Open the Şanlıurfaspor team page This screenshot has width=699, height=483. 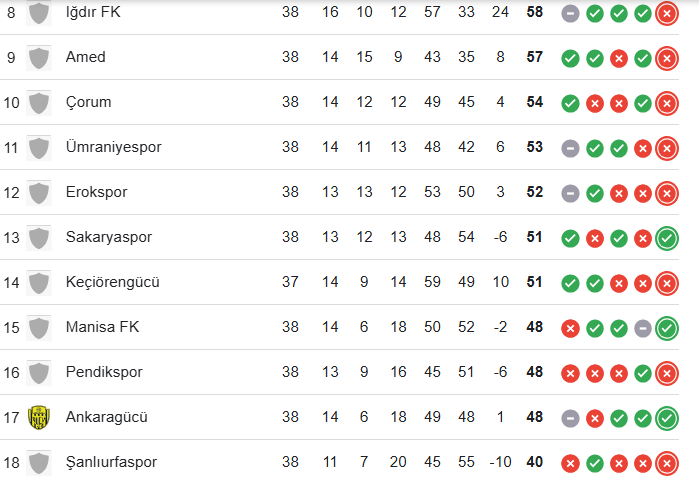click(x=111, y=462)
